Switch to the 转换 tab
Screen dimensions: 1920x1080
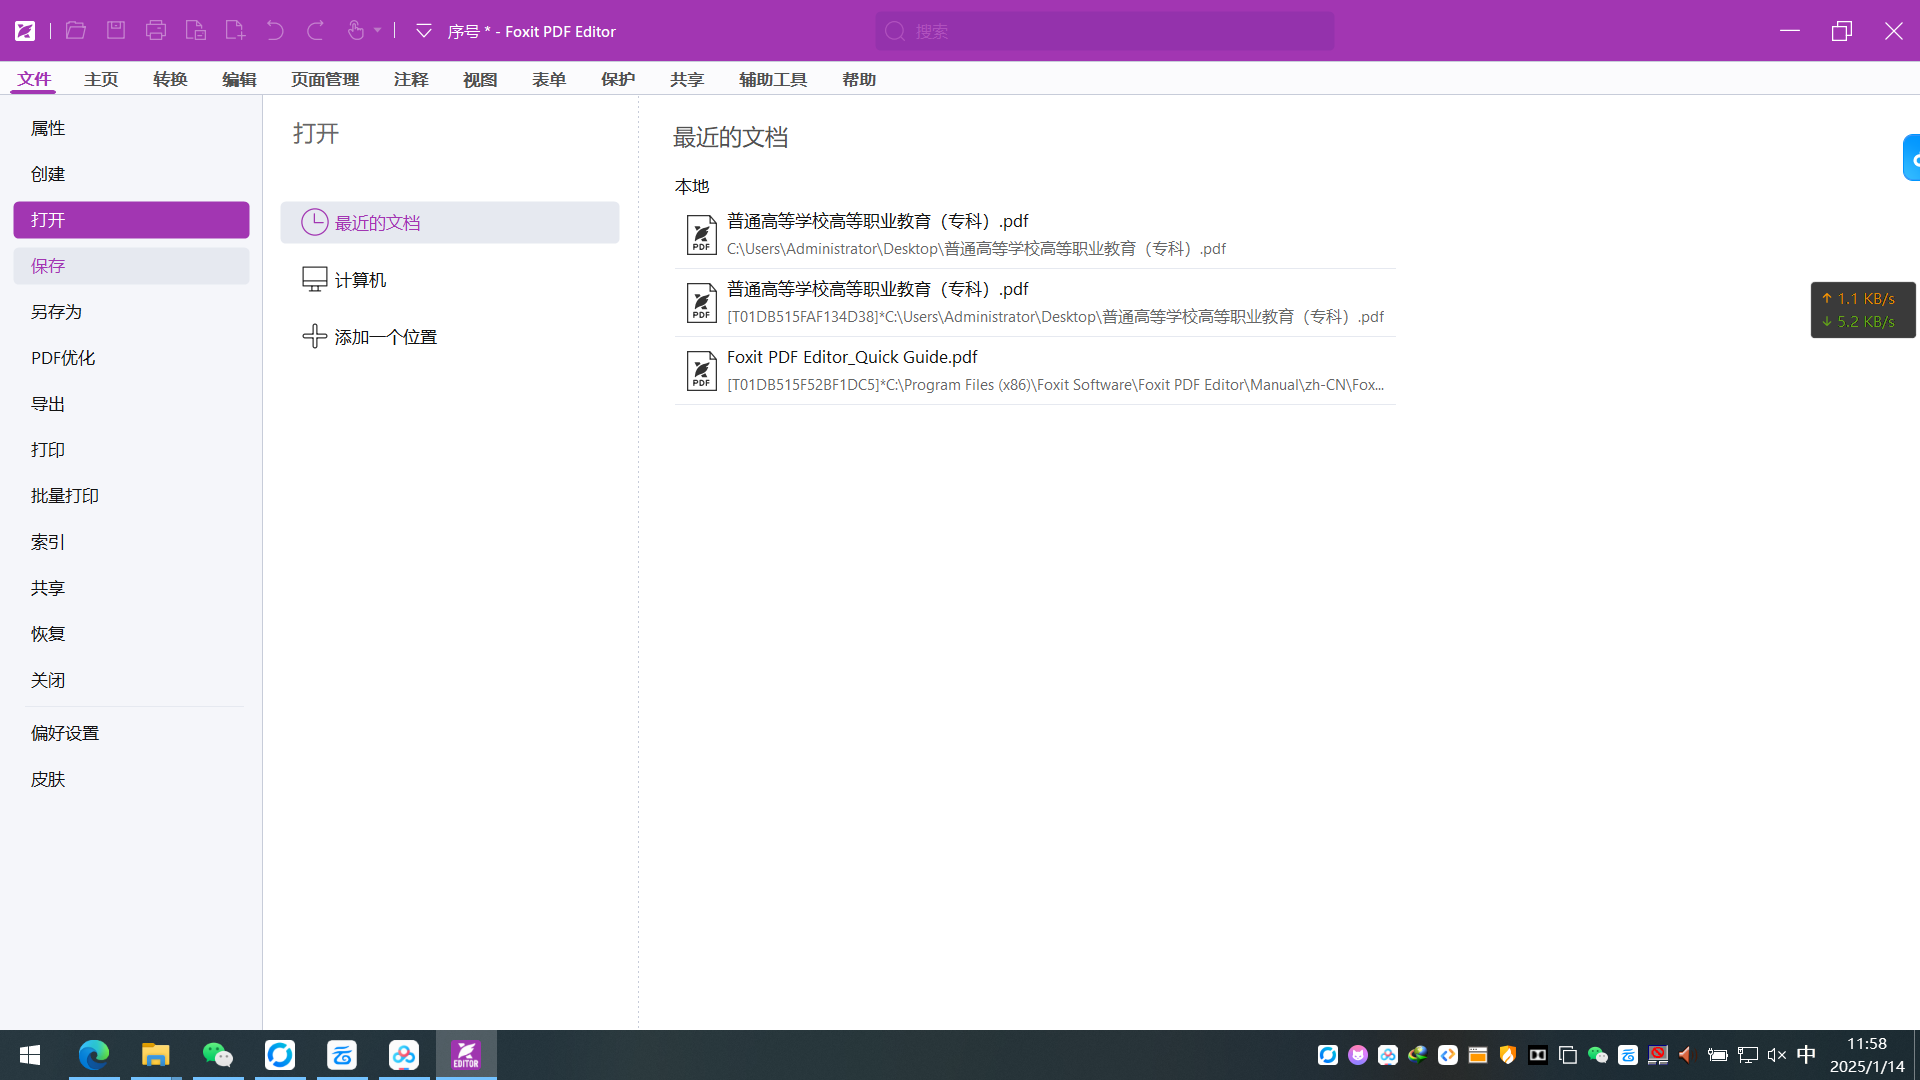(x=170, y=79)
